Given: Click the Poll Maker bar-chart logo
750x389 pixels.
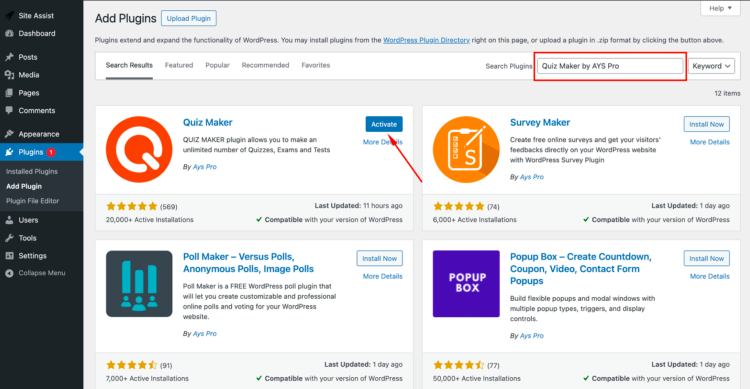Looking at the screenshot, I should [139, 284].
